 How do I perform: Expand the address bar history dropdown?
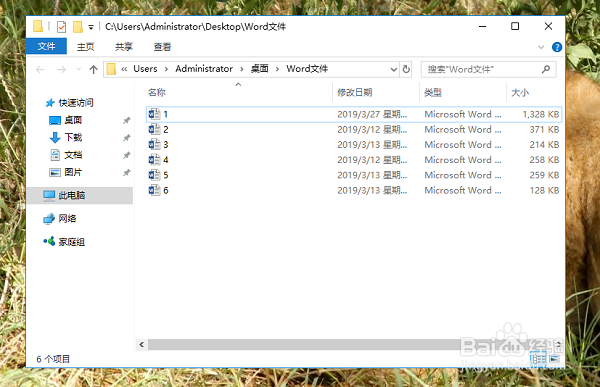pyautogui.click(x=393, y=69)
